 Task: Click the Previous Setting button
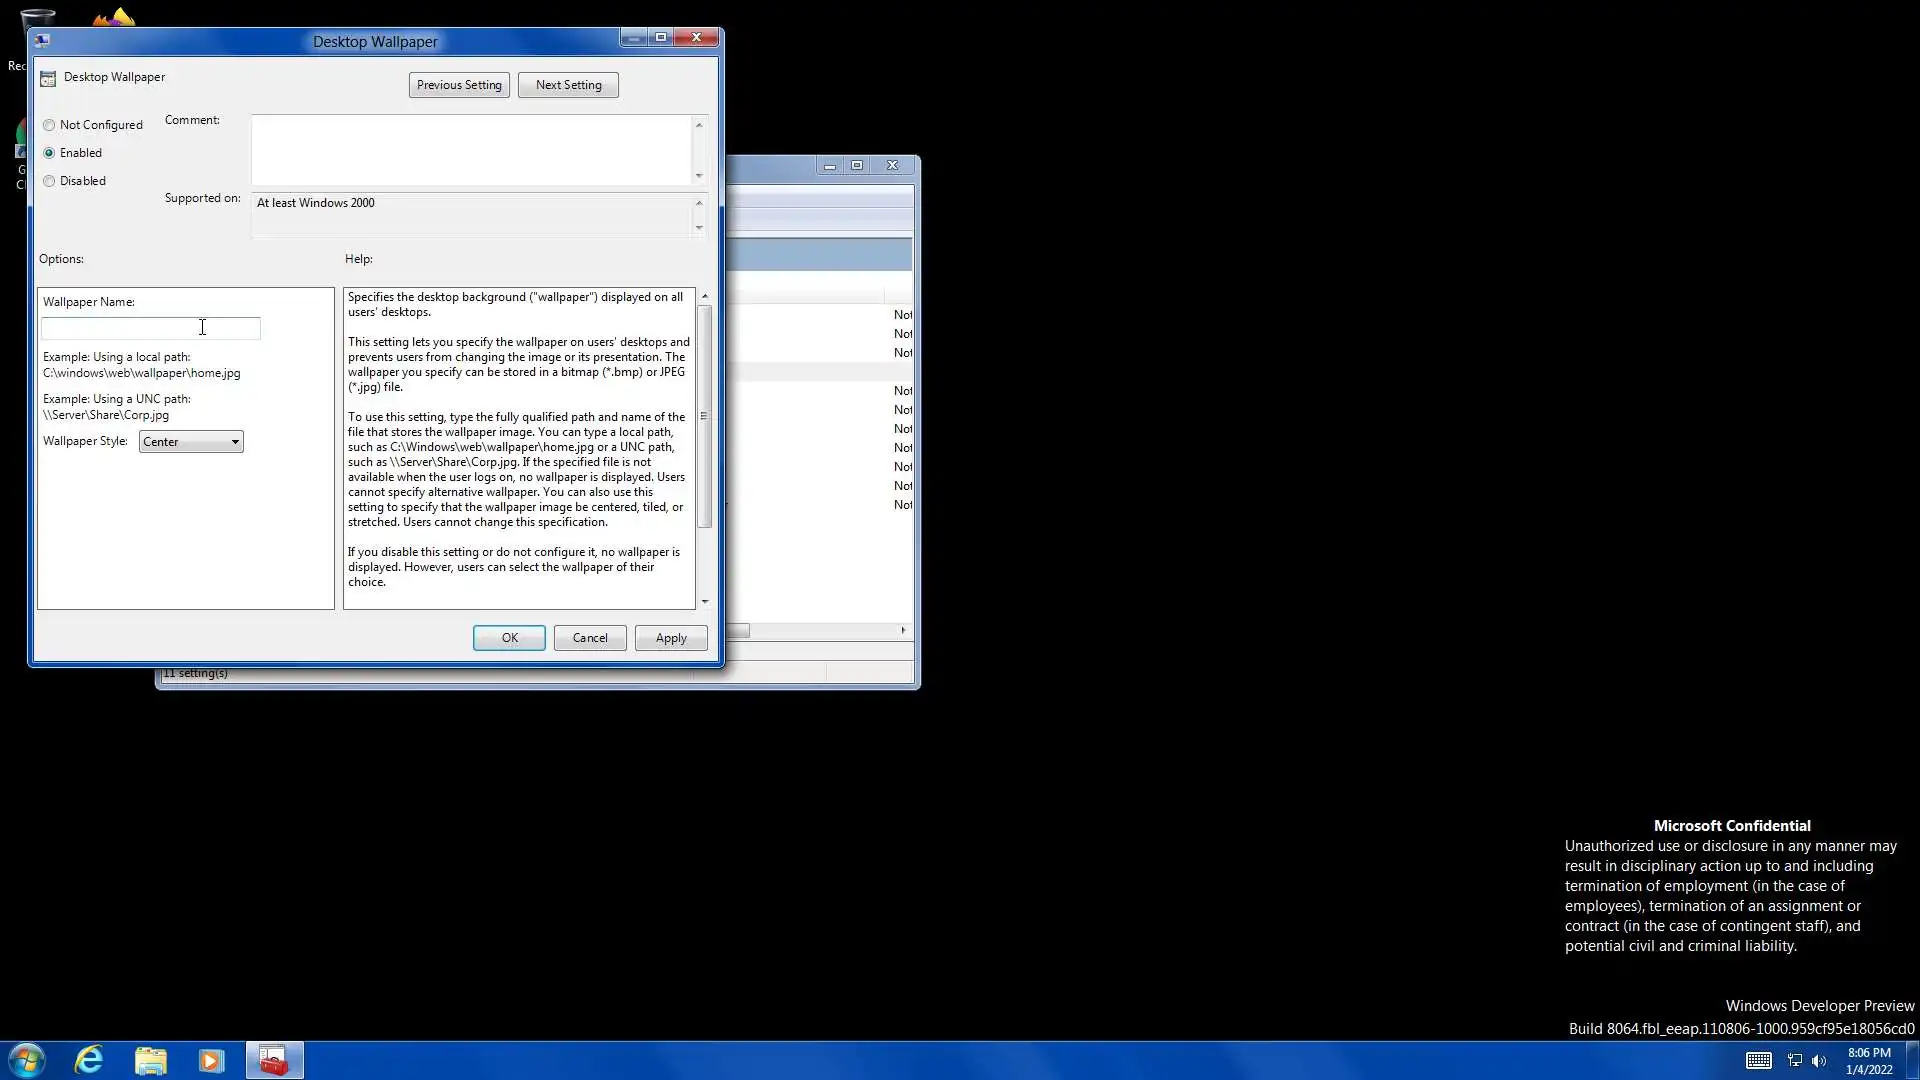click(459, 85)
